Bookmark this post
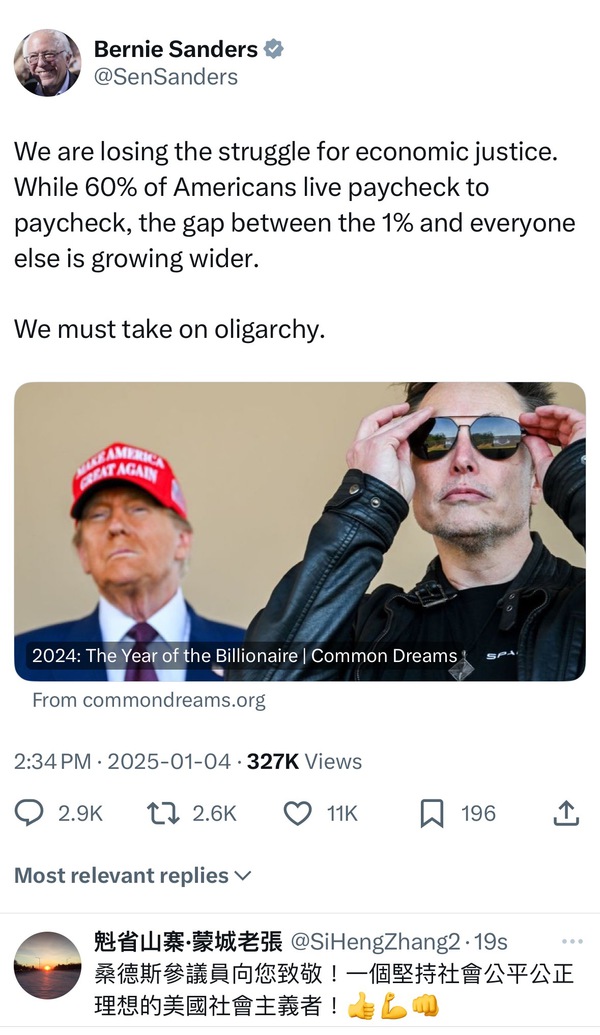The image size is (600, 1035). coord(432,813)
